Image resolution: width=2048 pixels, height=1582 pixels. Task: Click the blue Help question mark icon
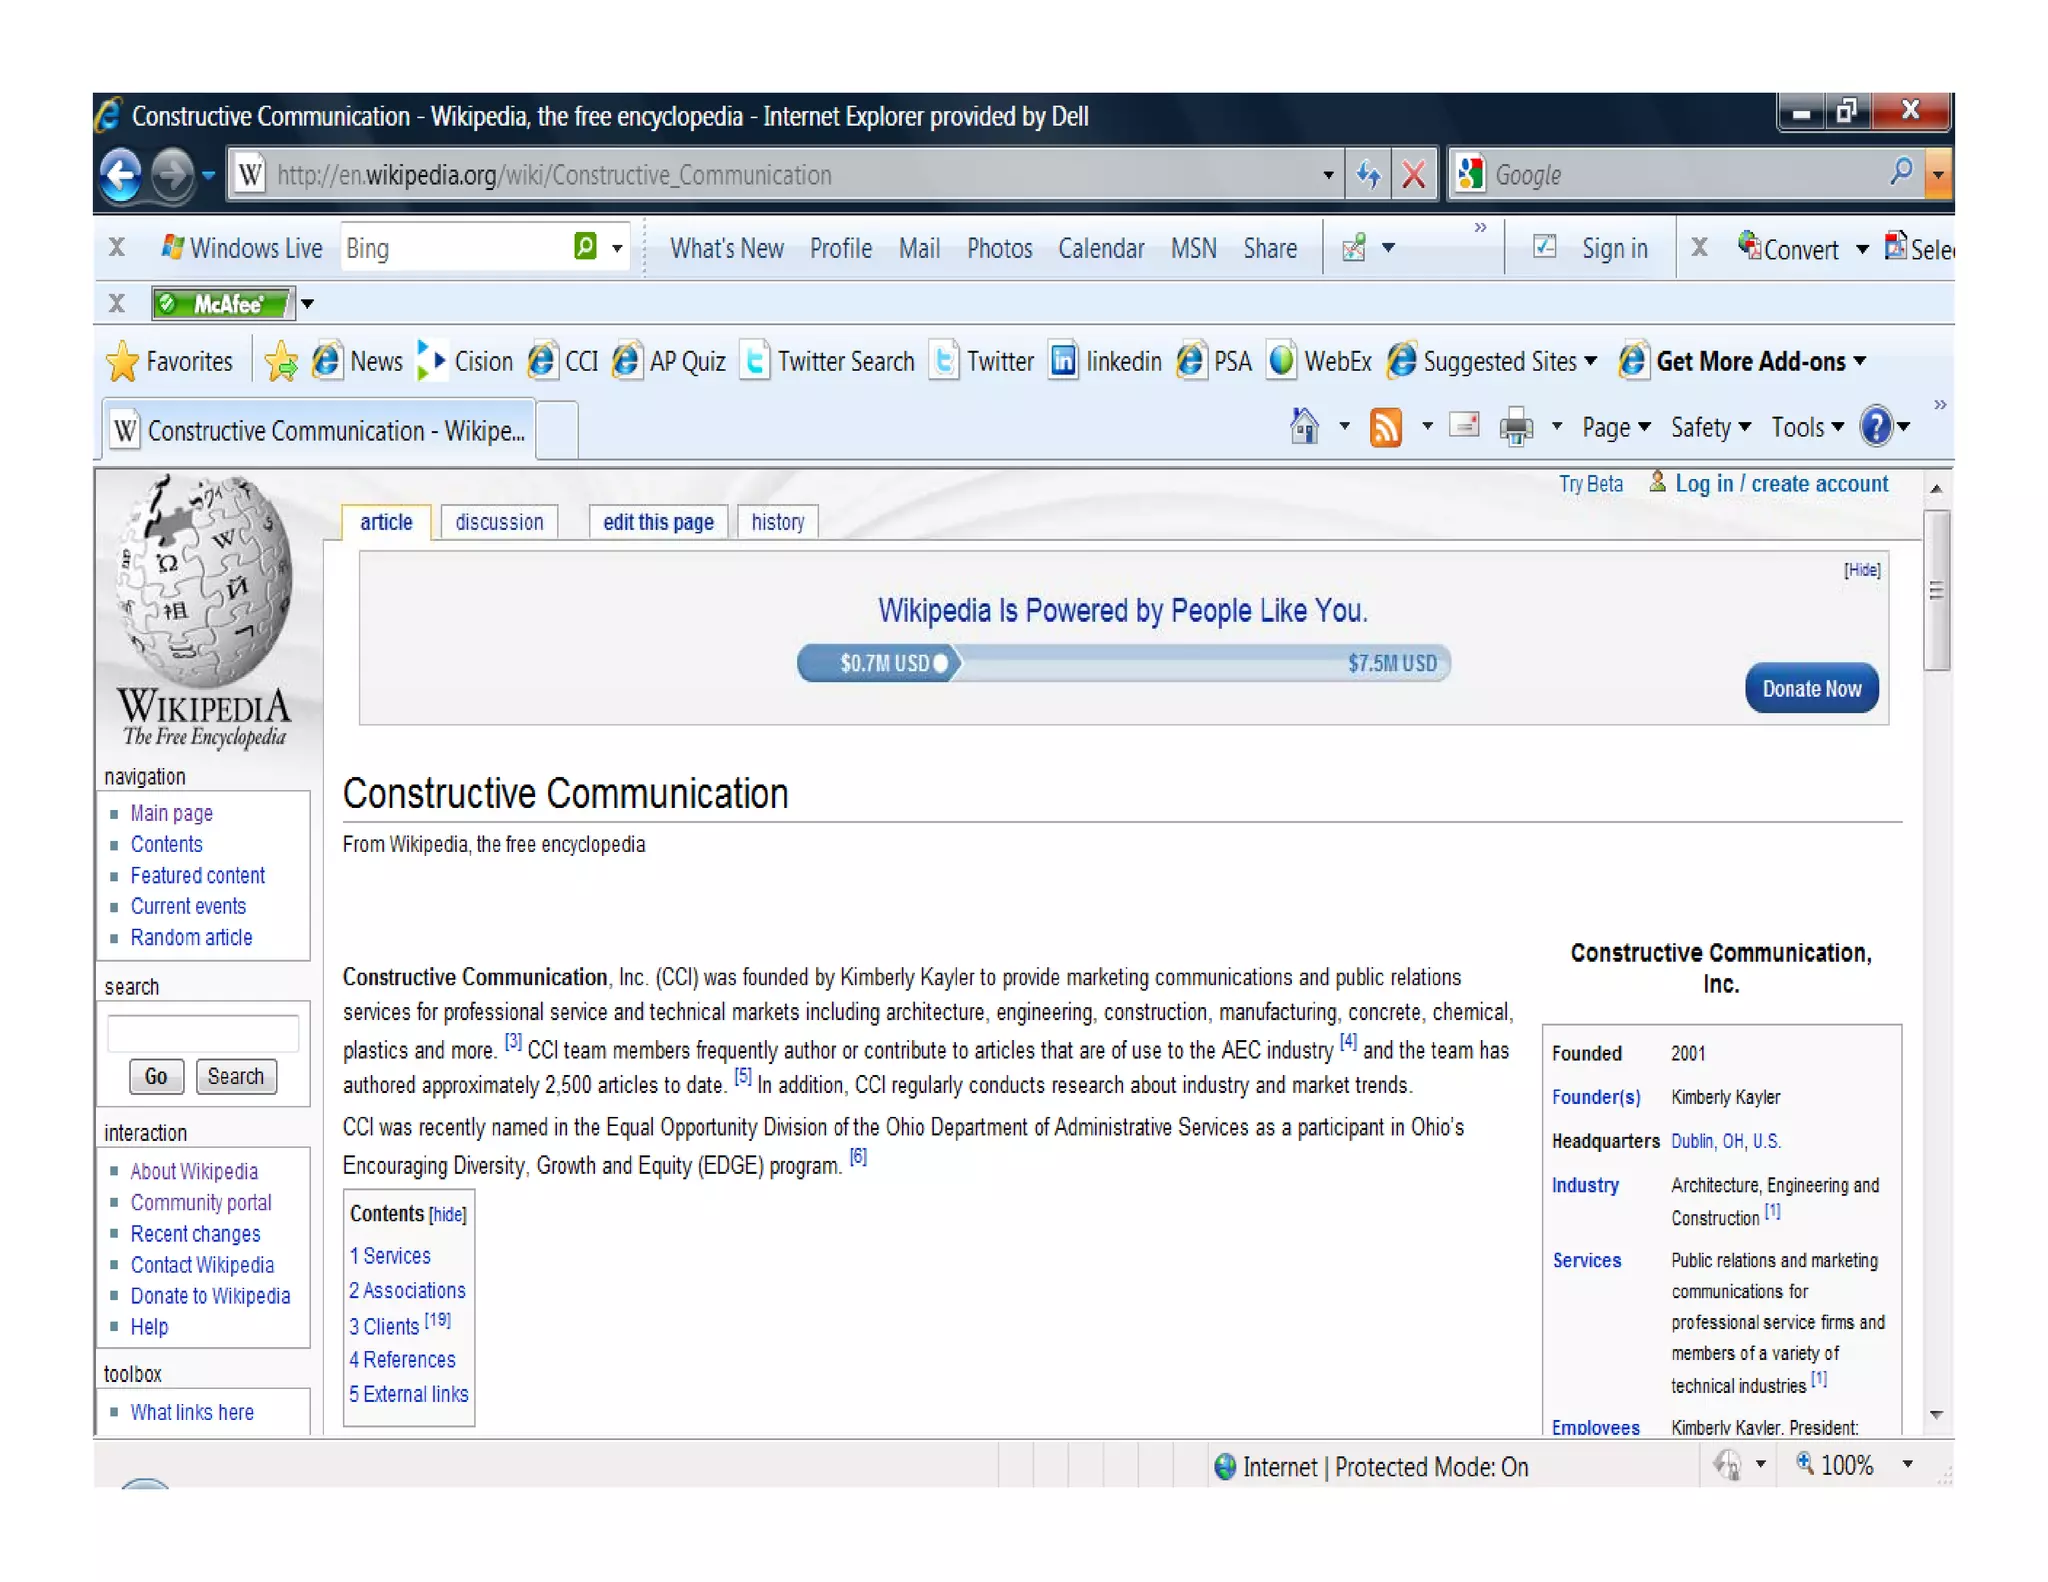(1876, 427)
